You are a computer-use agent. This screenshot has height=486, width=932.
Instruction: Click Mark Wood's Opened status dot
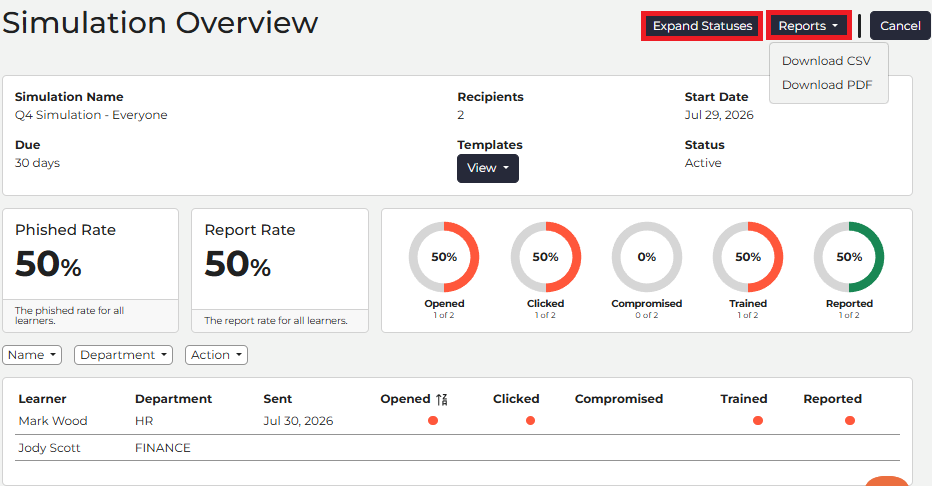tap(433, 421)
